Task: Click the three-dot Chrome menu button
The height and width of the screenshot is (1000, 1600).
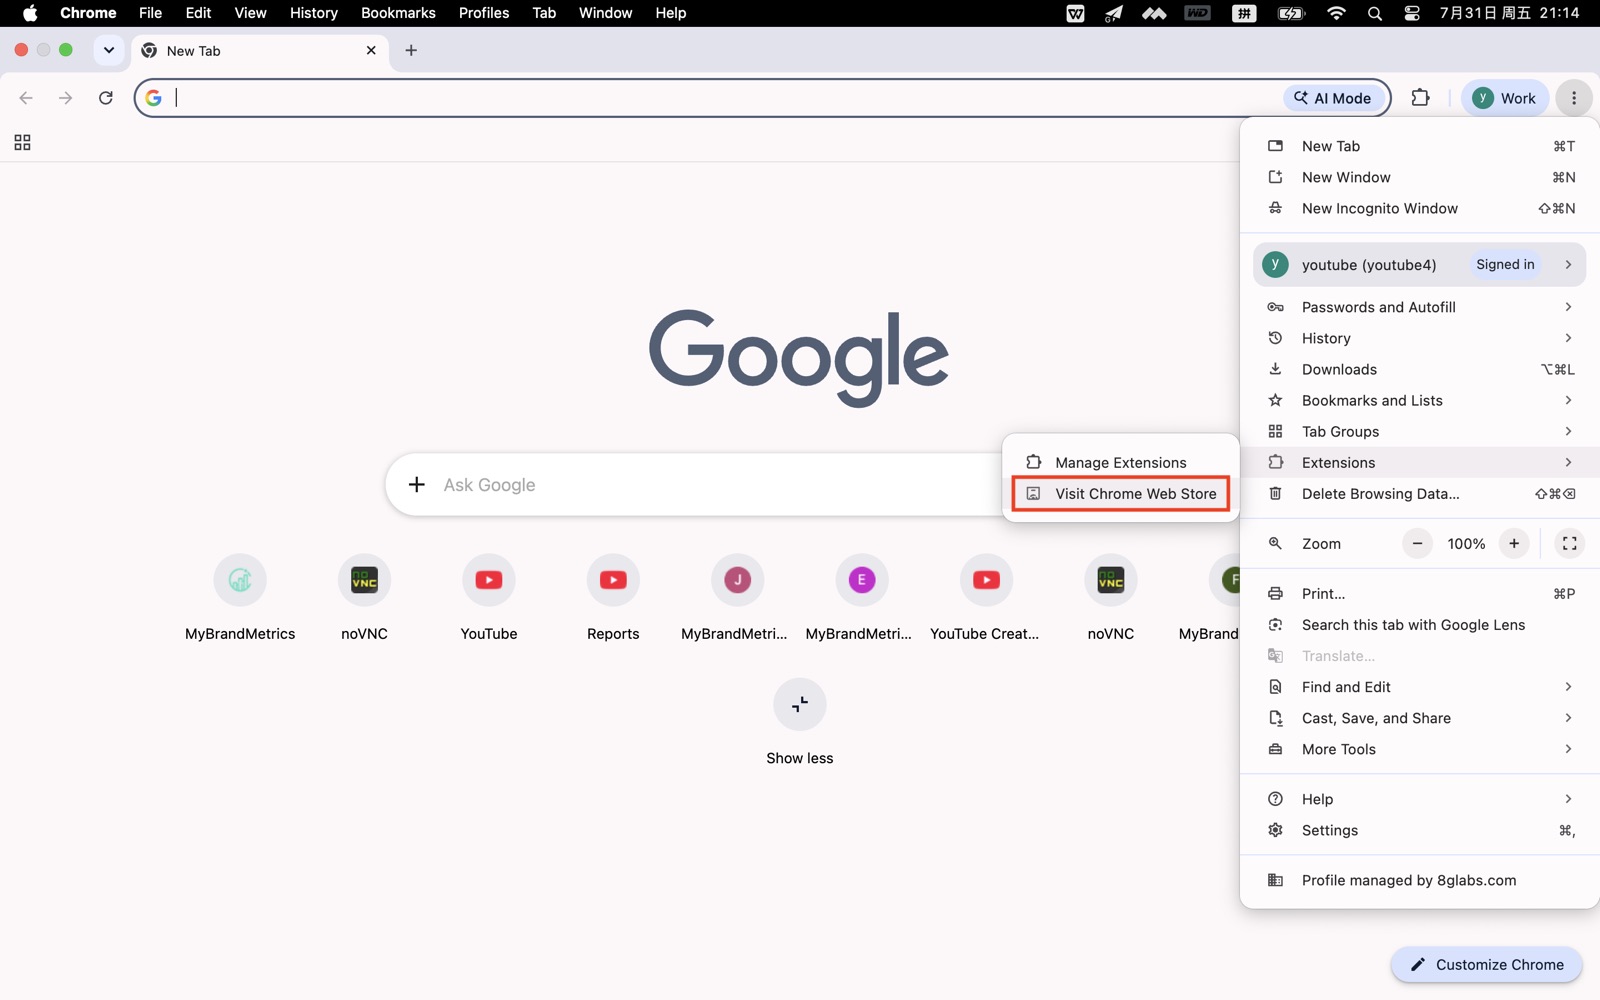Action: (1574, 98)
